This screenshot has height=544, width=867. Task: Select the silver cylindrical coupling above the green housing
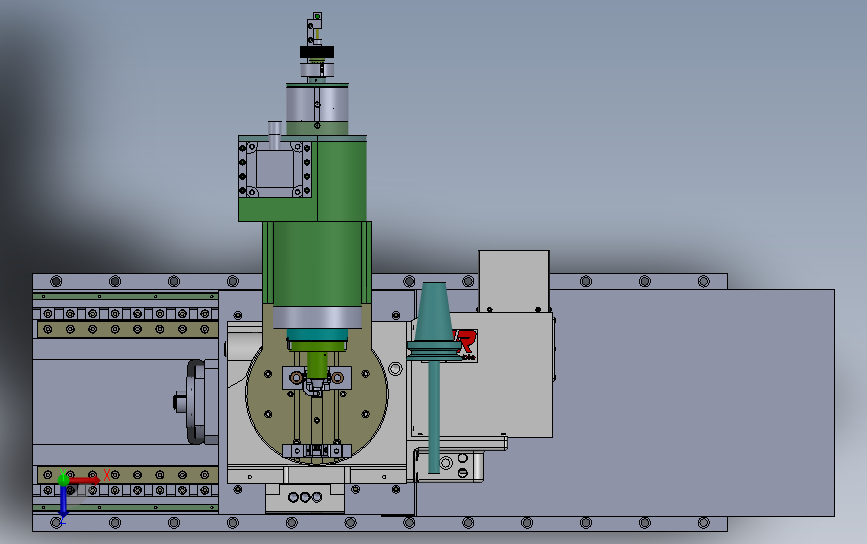[317, 103]
